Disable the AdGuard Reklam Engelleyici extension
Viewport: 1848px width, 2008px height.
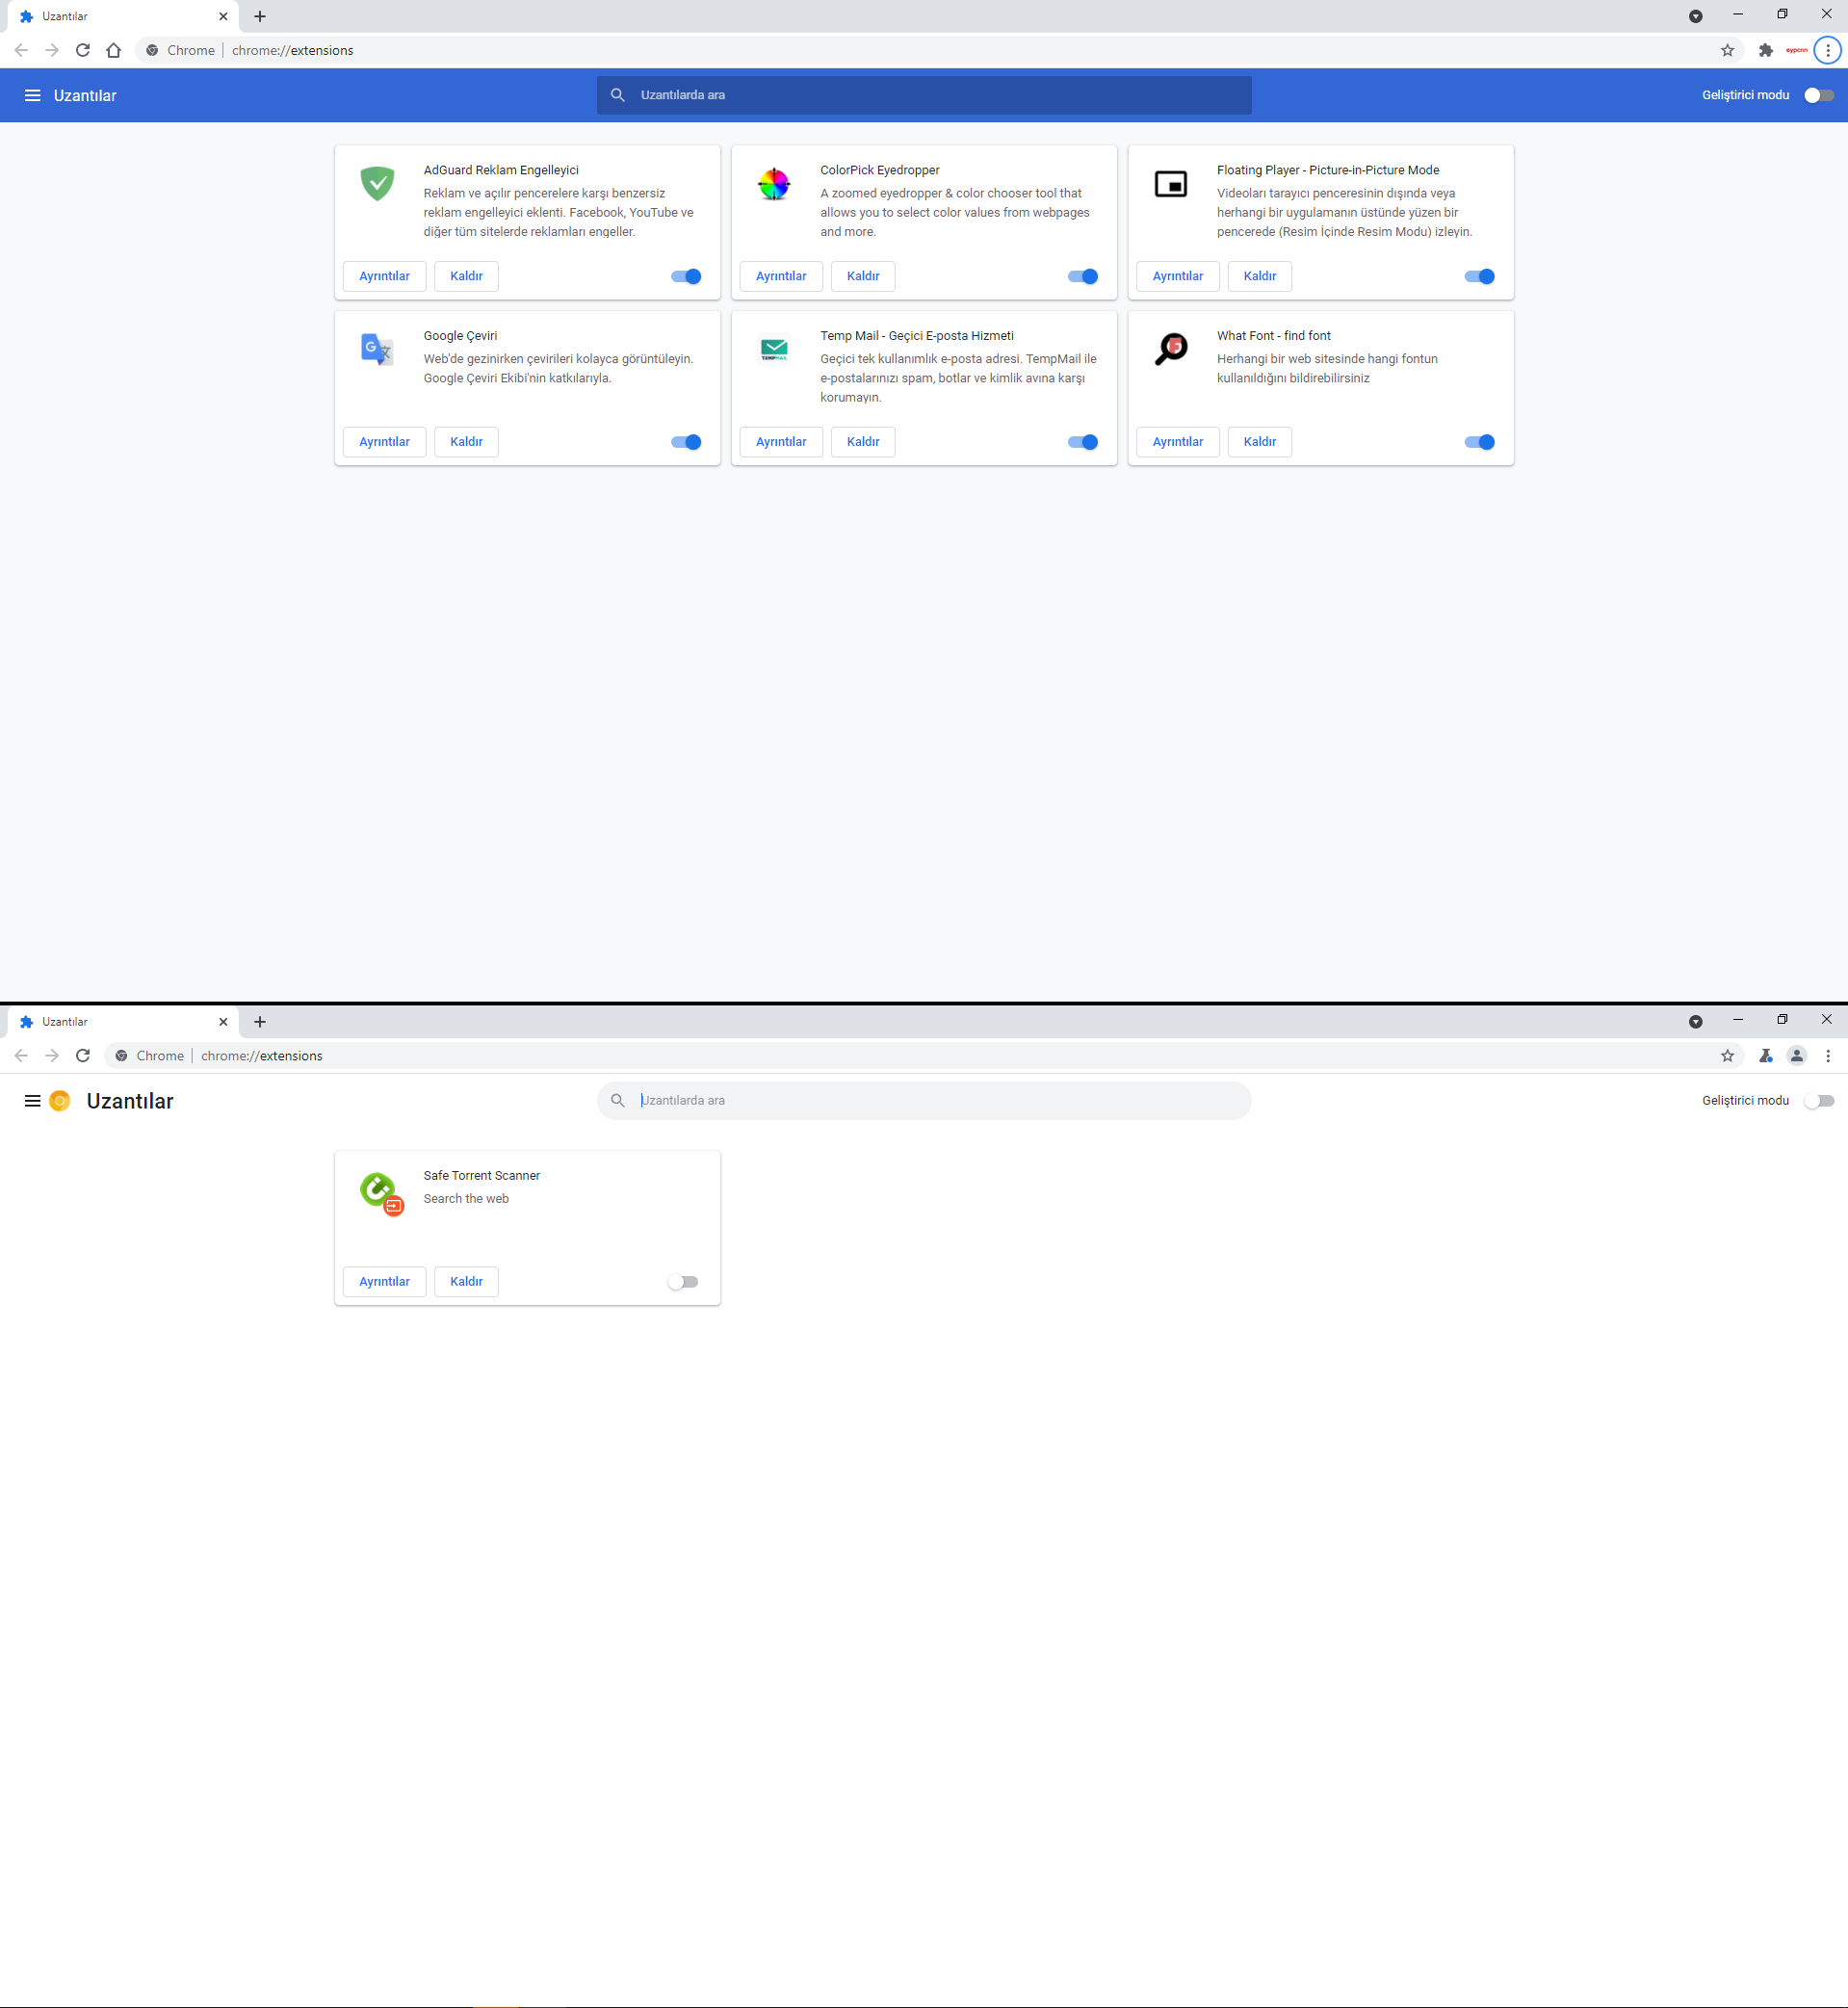[686, 276]
